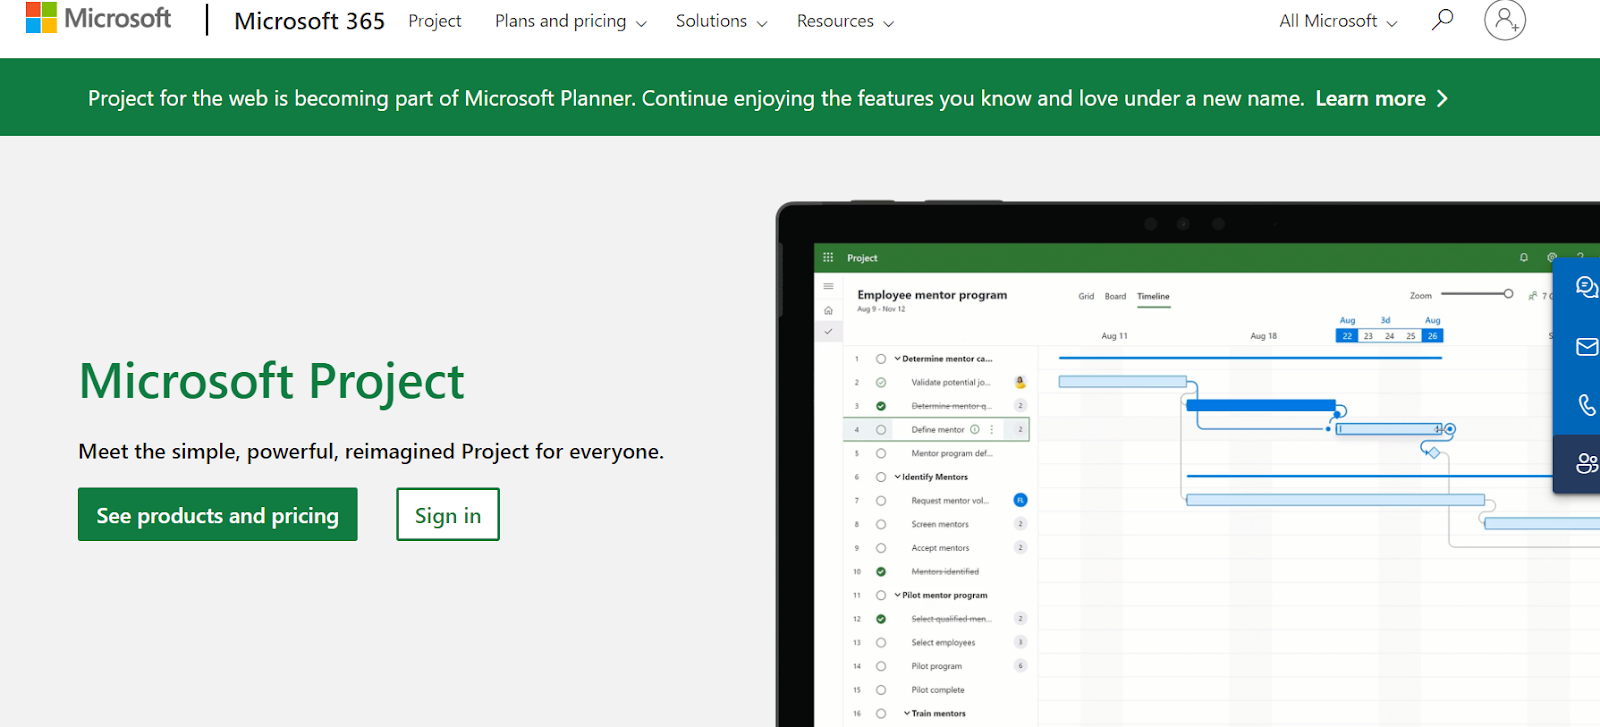The height and width of the screenshot is (727, 1600).
Task: Click the milestone diamond on the timeline
Action: pos(1434,453)
